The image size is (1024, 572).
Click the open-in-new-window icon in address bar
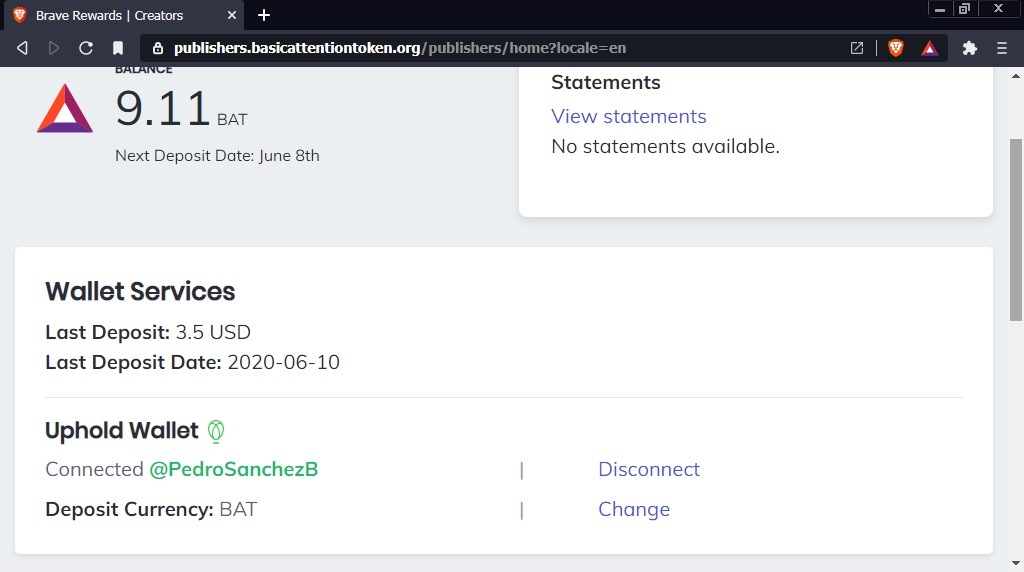pyautogui.click(x=857, y=48)
